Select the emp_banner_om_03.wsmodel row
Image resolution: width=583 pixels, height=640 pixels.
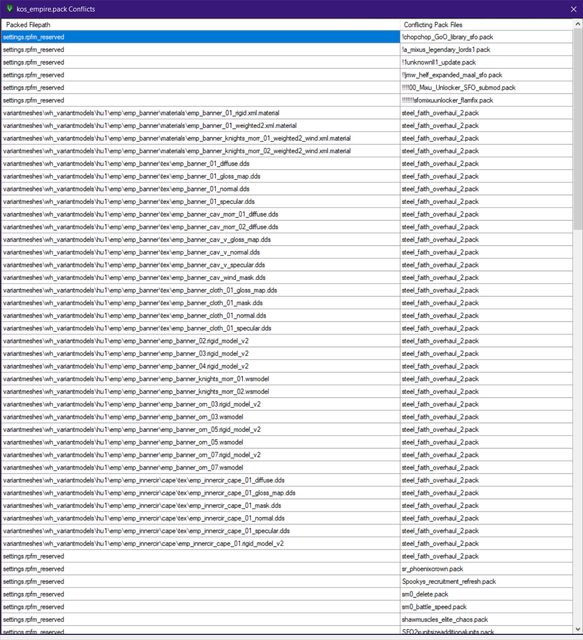200,416
